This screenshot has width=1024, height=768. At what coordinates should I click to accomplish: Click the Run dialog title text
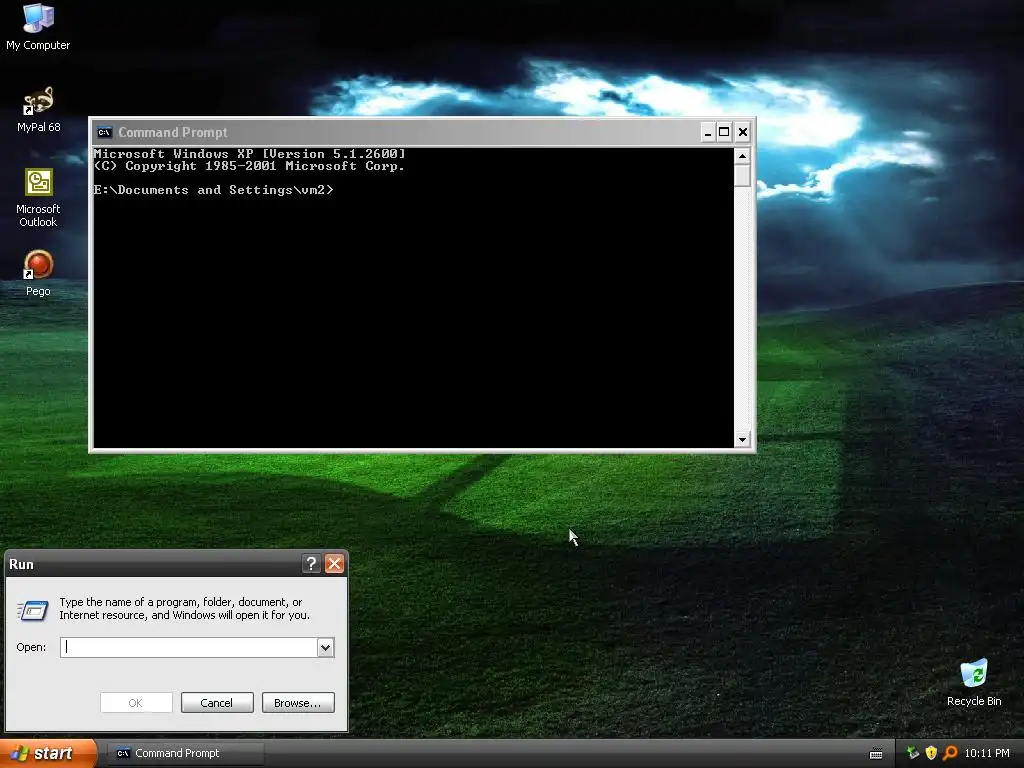22,564
